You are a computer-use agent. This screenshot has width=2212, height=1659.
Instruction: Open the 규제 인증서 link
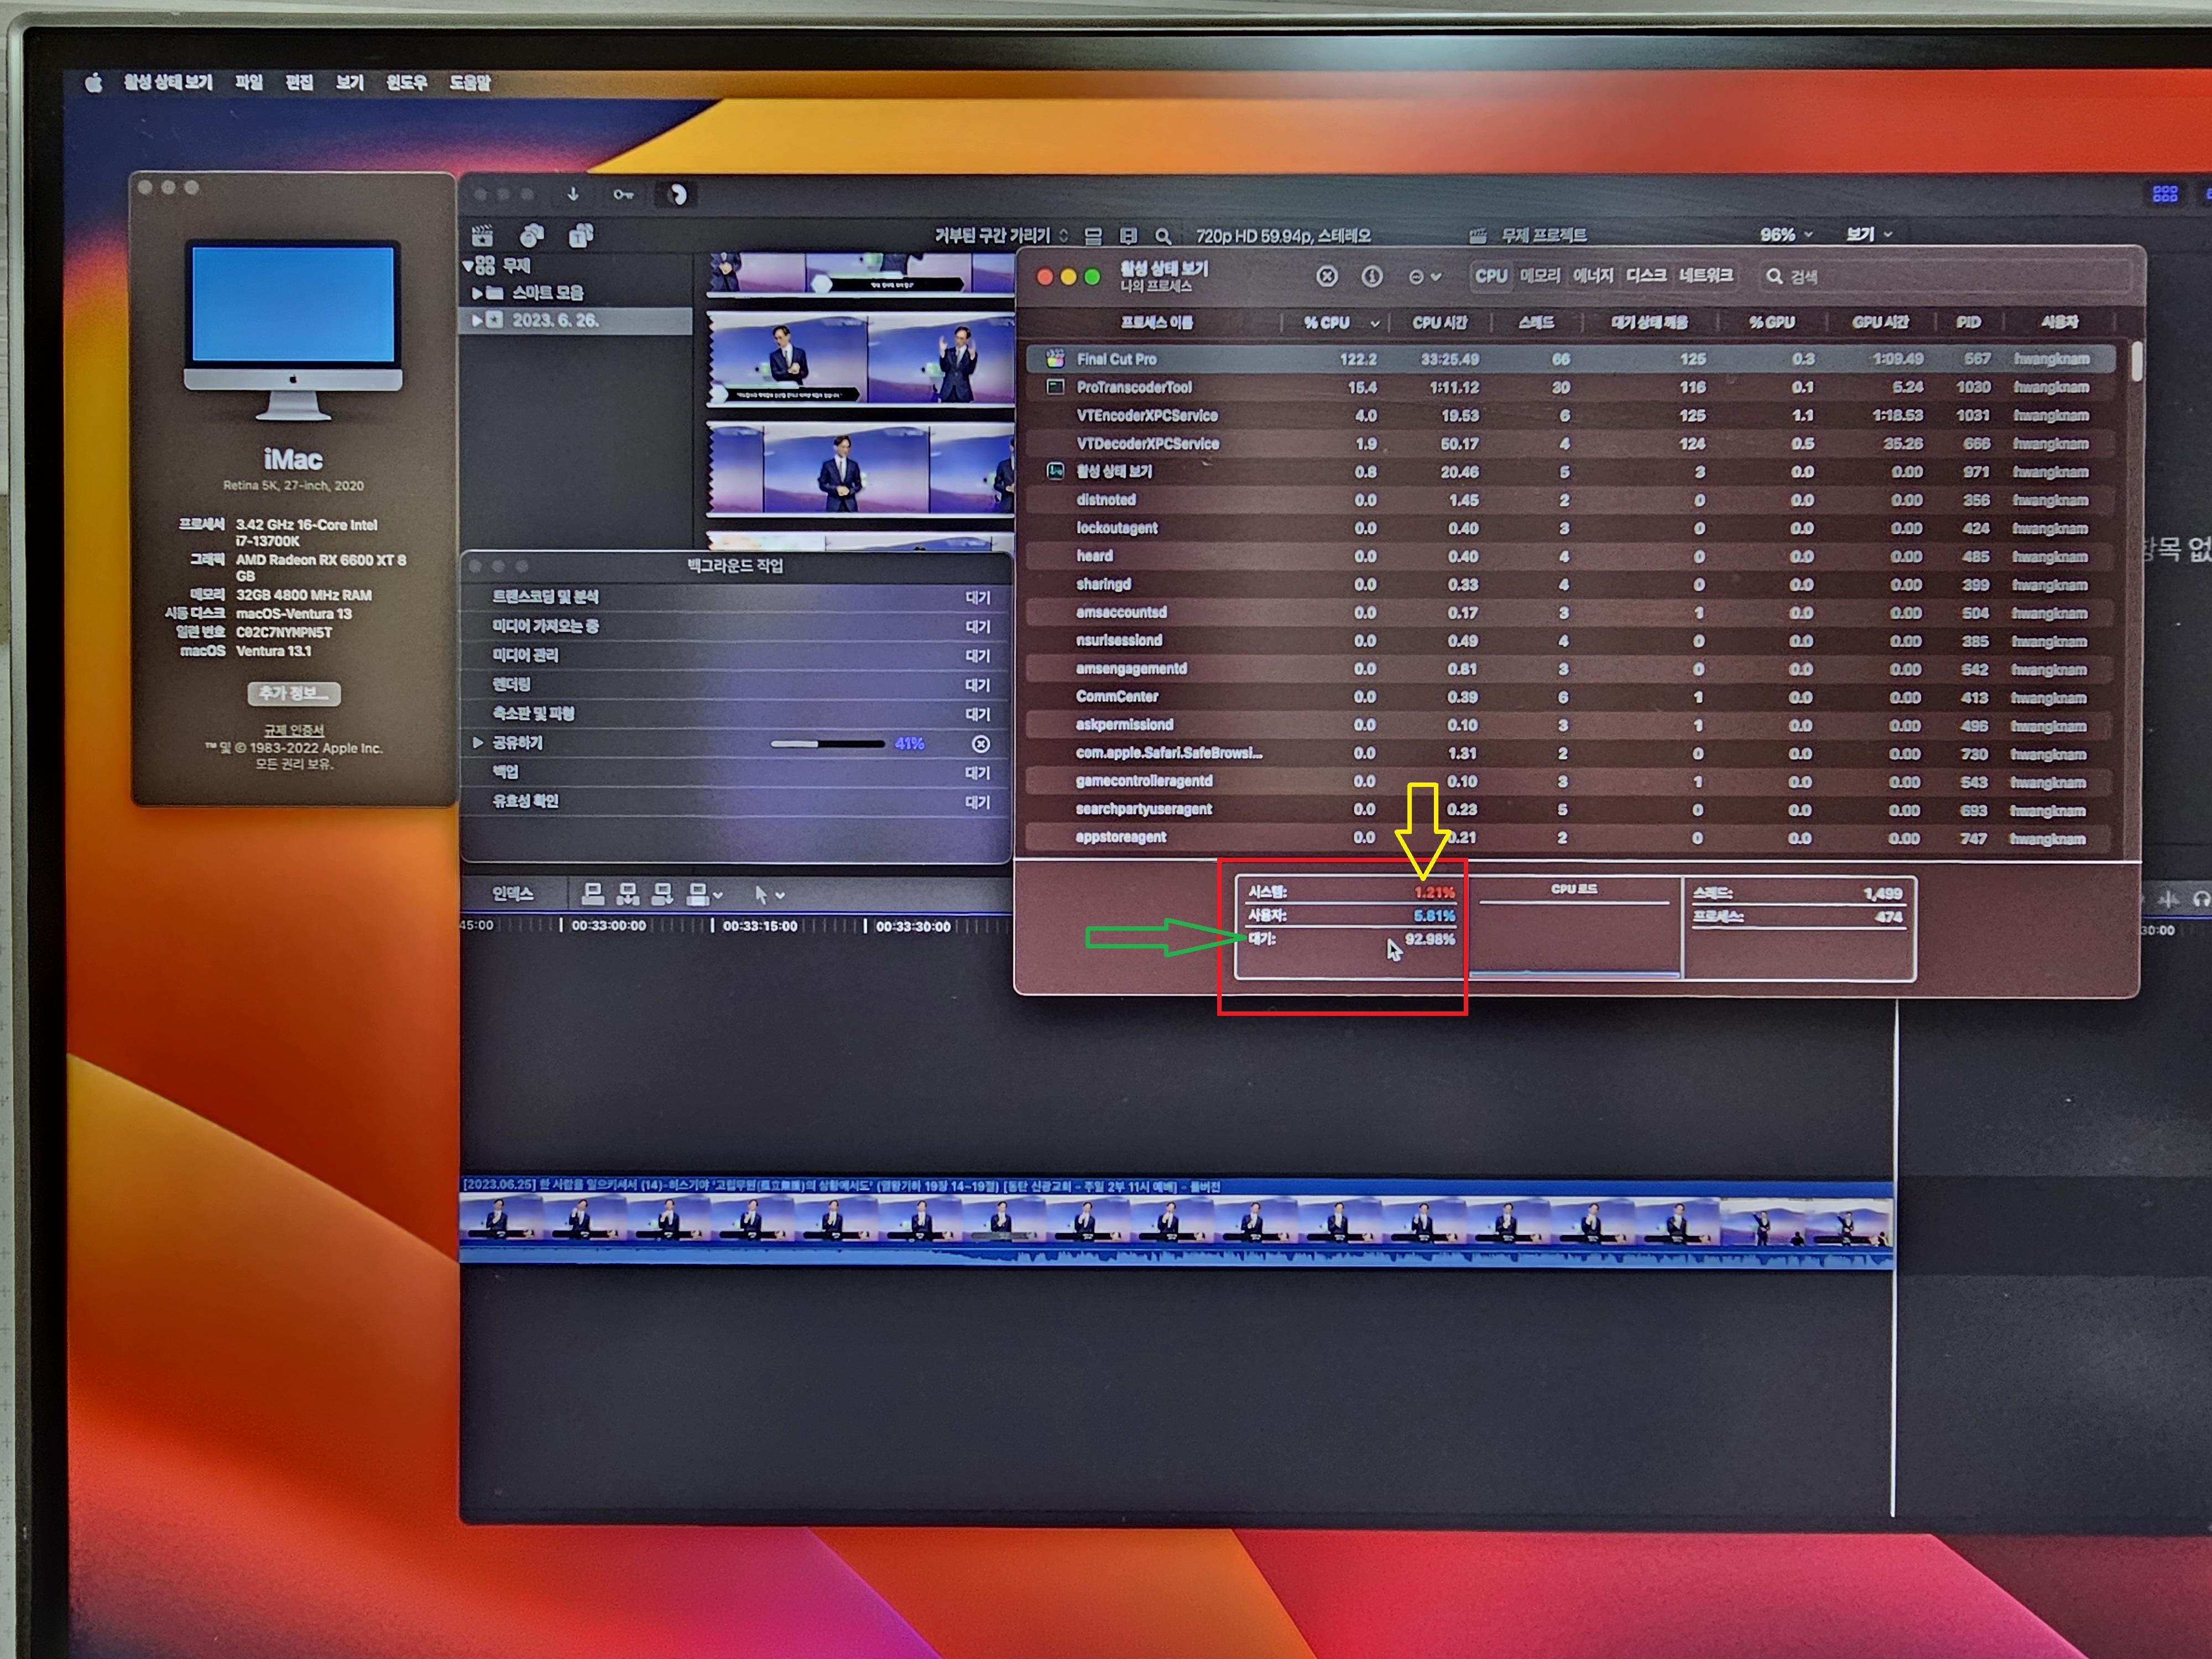coord(293,730)
